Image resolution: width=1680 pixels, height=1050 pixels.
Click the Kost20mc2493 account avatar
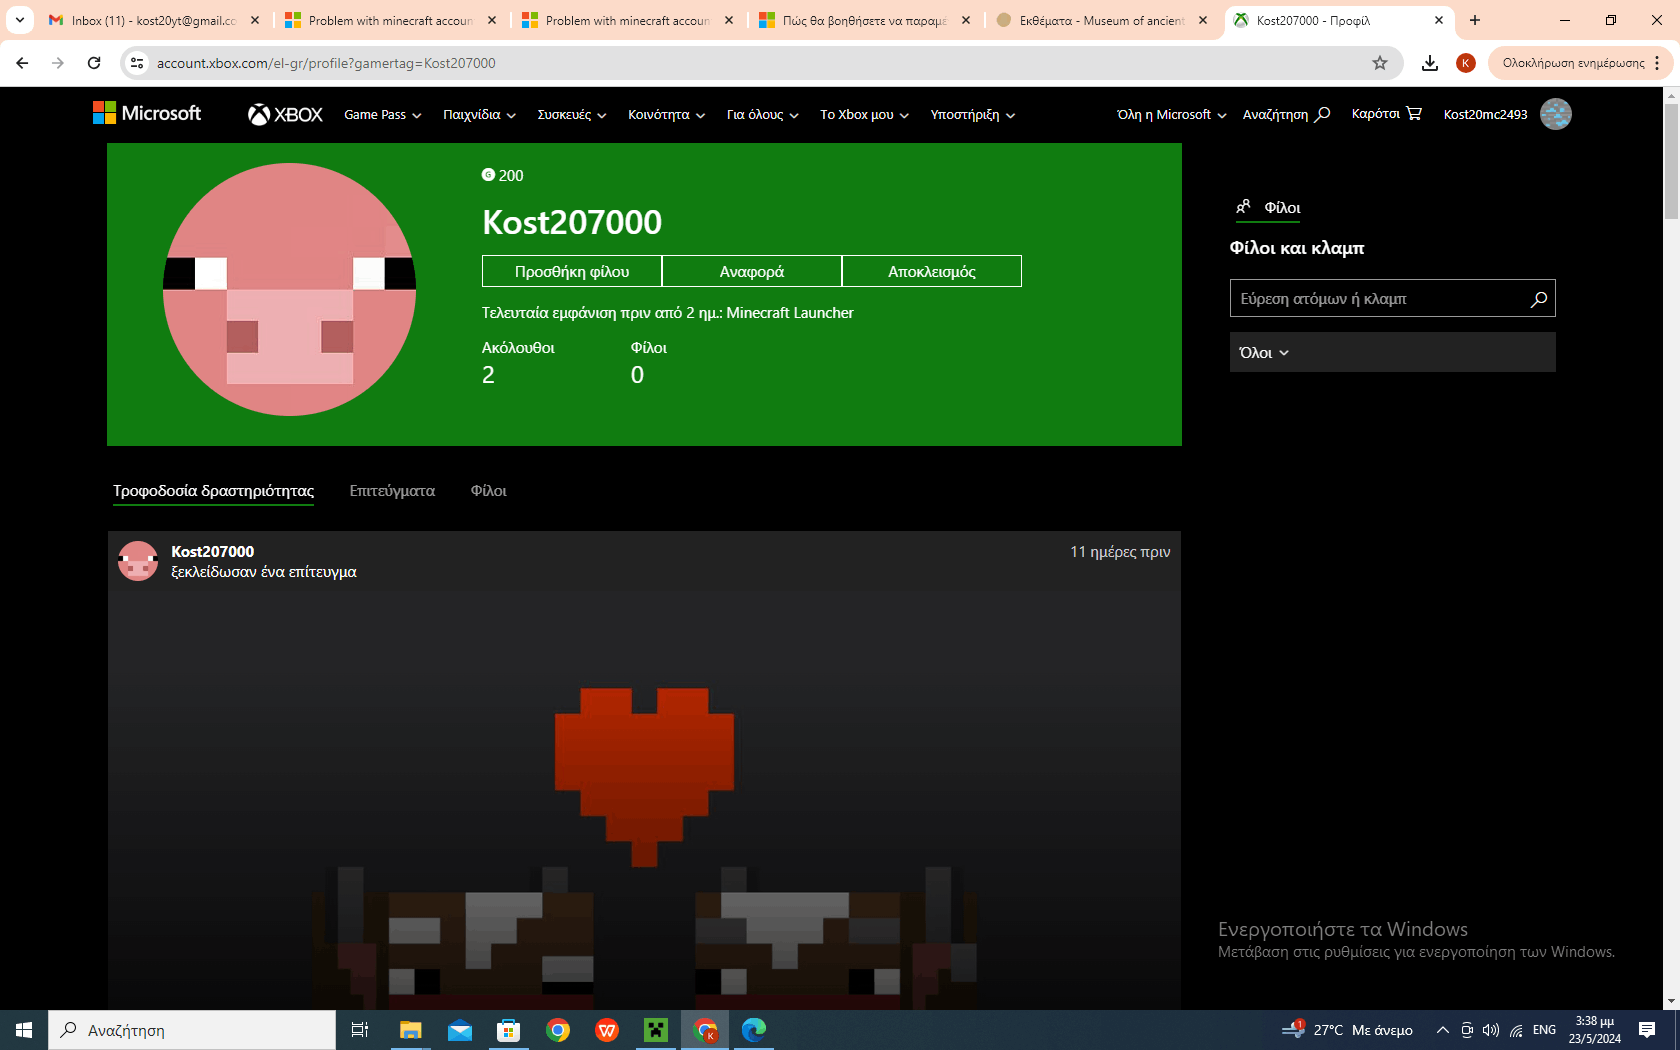(1556, 114)
